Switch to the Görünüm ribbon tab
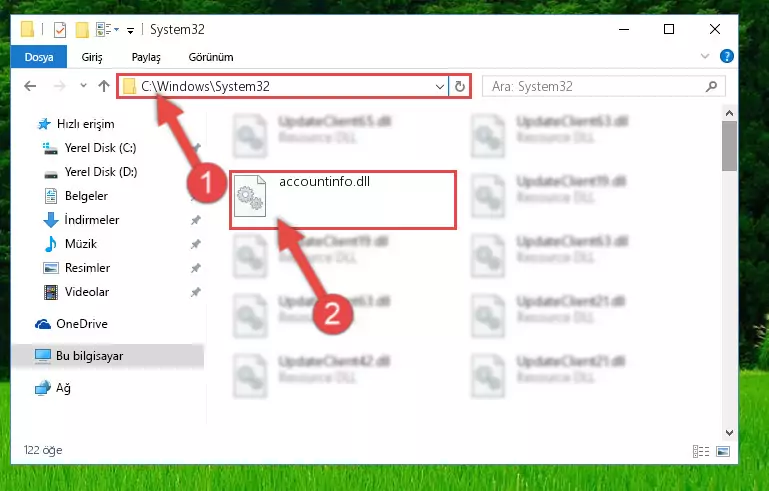Image resolution: width=769 pixels, height=491 pixels. (x=211, y=57)
